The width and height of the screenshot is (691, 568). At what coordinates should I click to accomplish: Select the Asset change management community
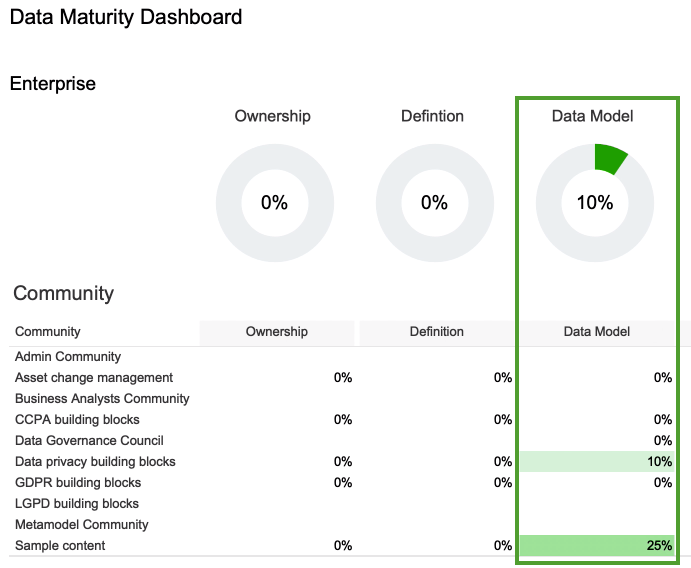click(x=94, y=378)
